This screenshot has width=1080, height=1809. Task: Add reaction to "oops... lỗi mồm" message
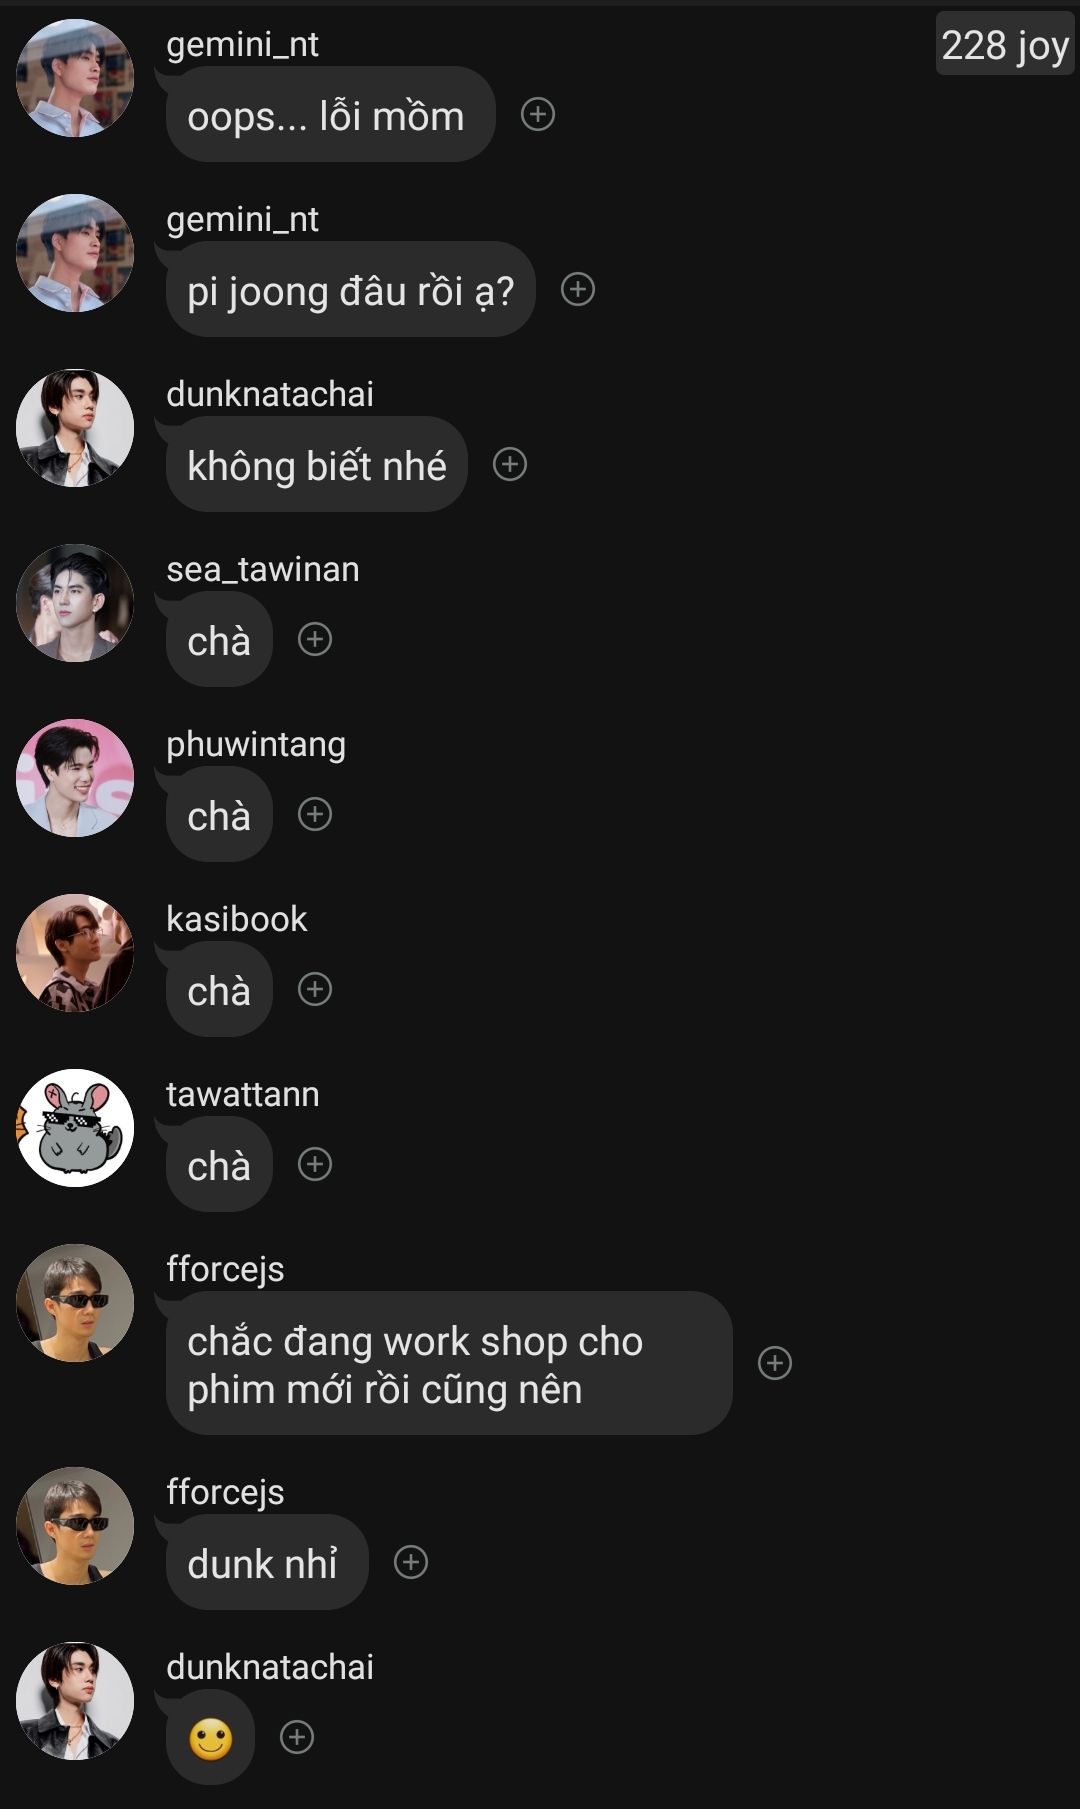(x=538, y=114)
